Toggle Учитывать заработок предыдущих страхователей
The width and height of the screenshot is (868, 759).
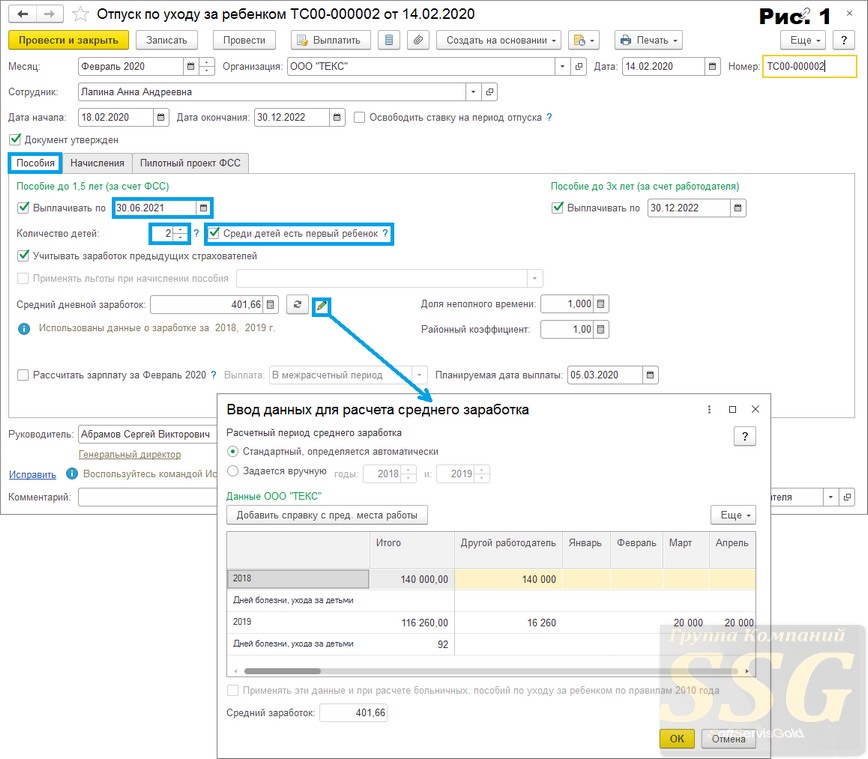(23, 256)
